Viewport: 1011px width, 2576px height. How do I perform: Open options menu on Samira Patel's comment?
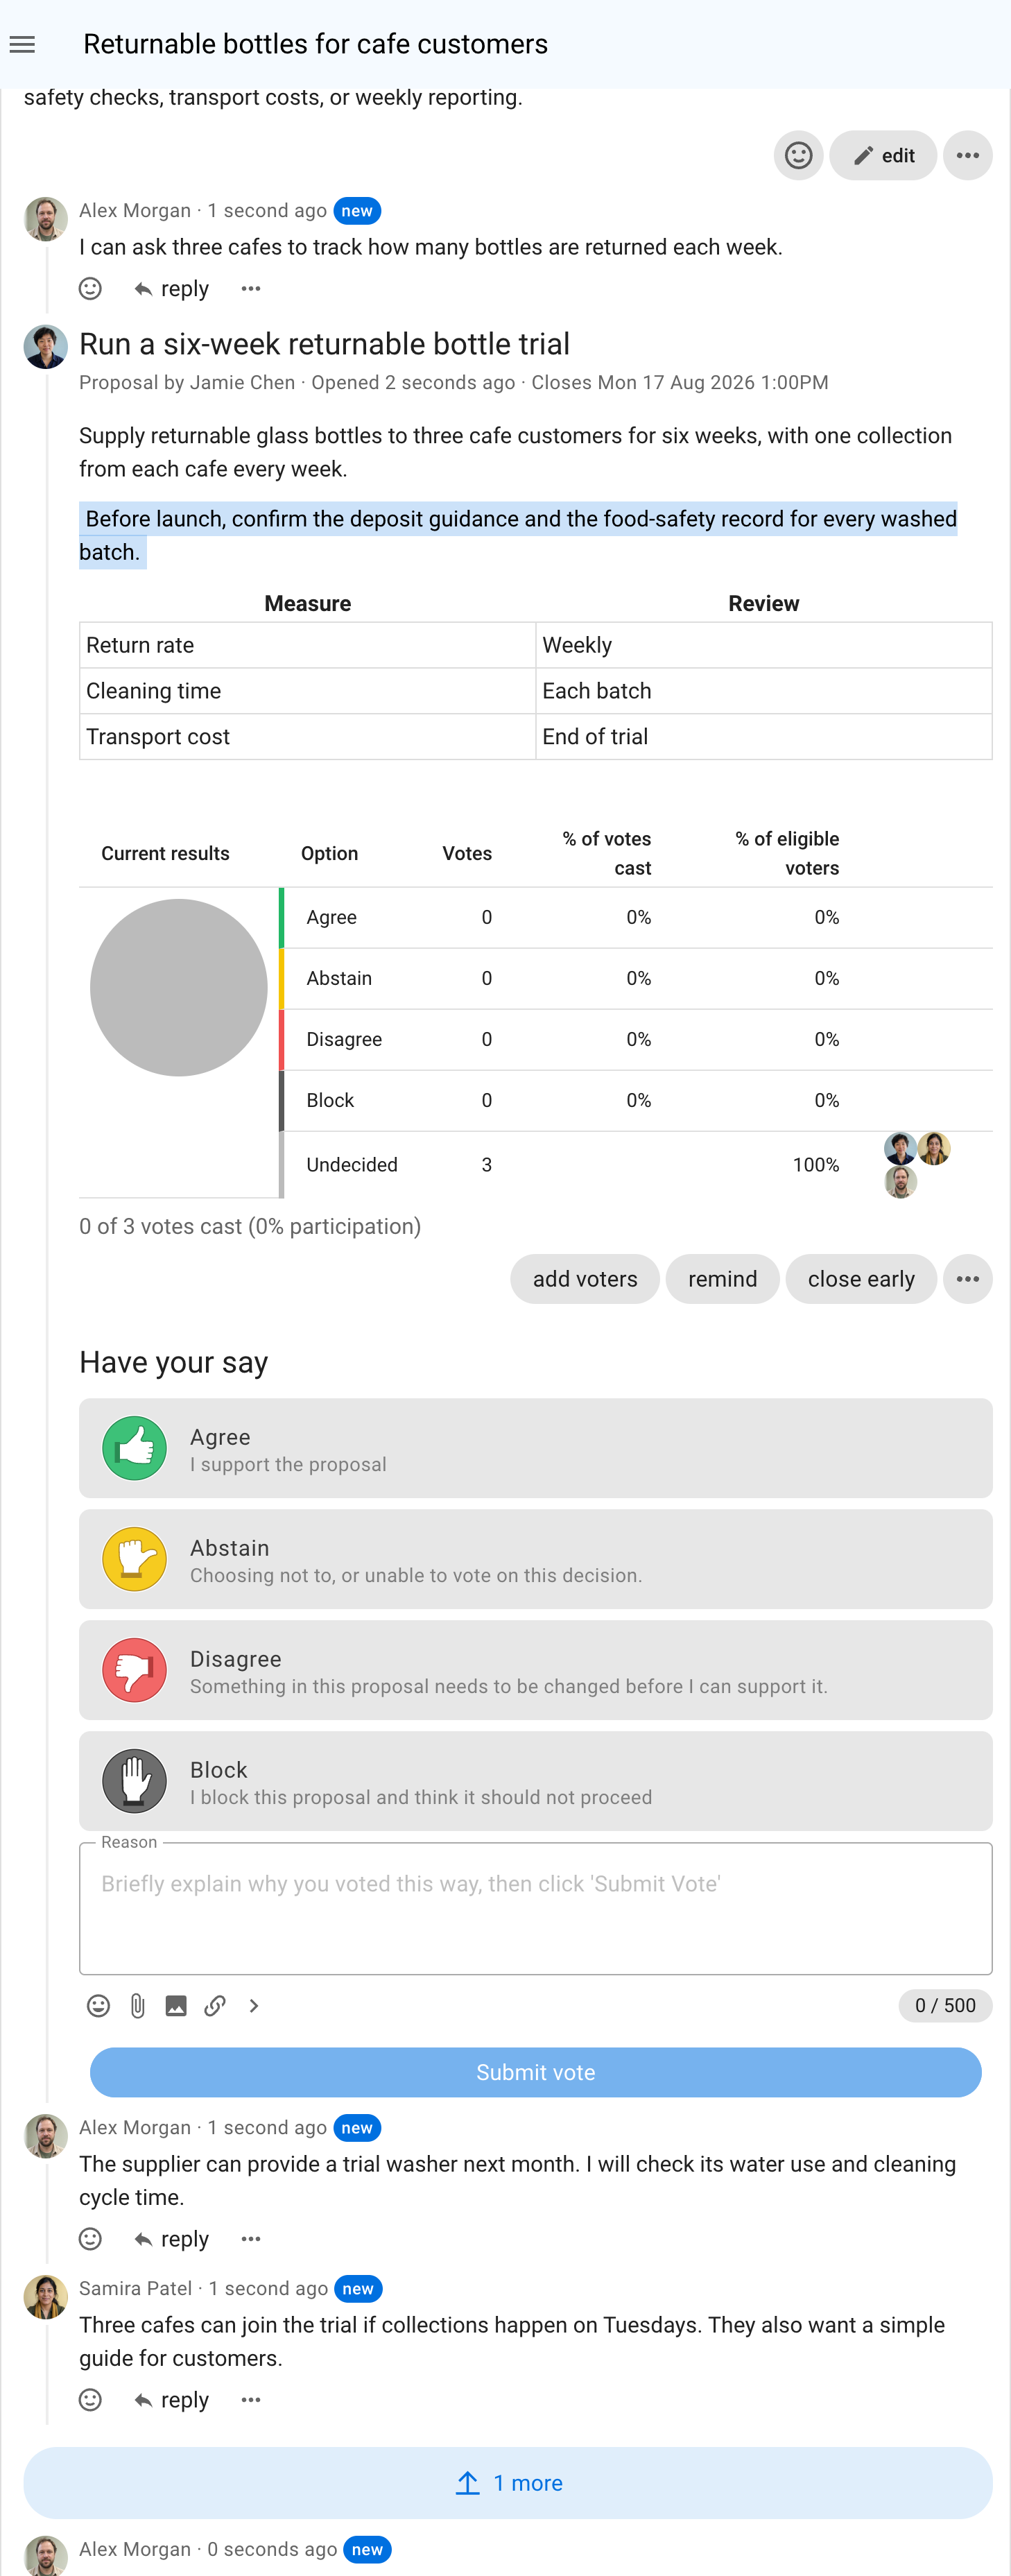click(251, 2400)
